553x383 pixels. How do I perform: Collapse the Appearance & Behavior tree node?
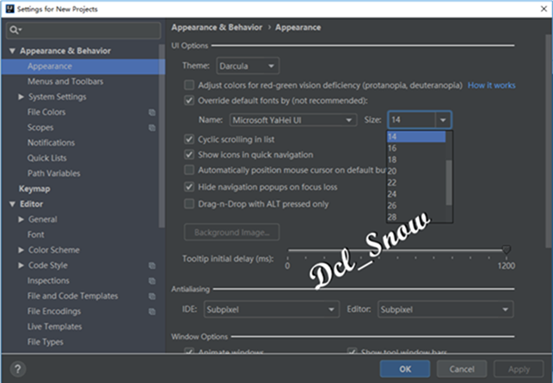(12, 51)
